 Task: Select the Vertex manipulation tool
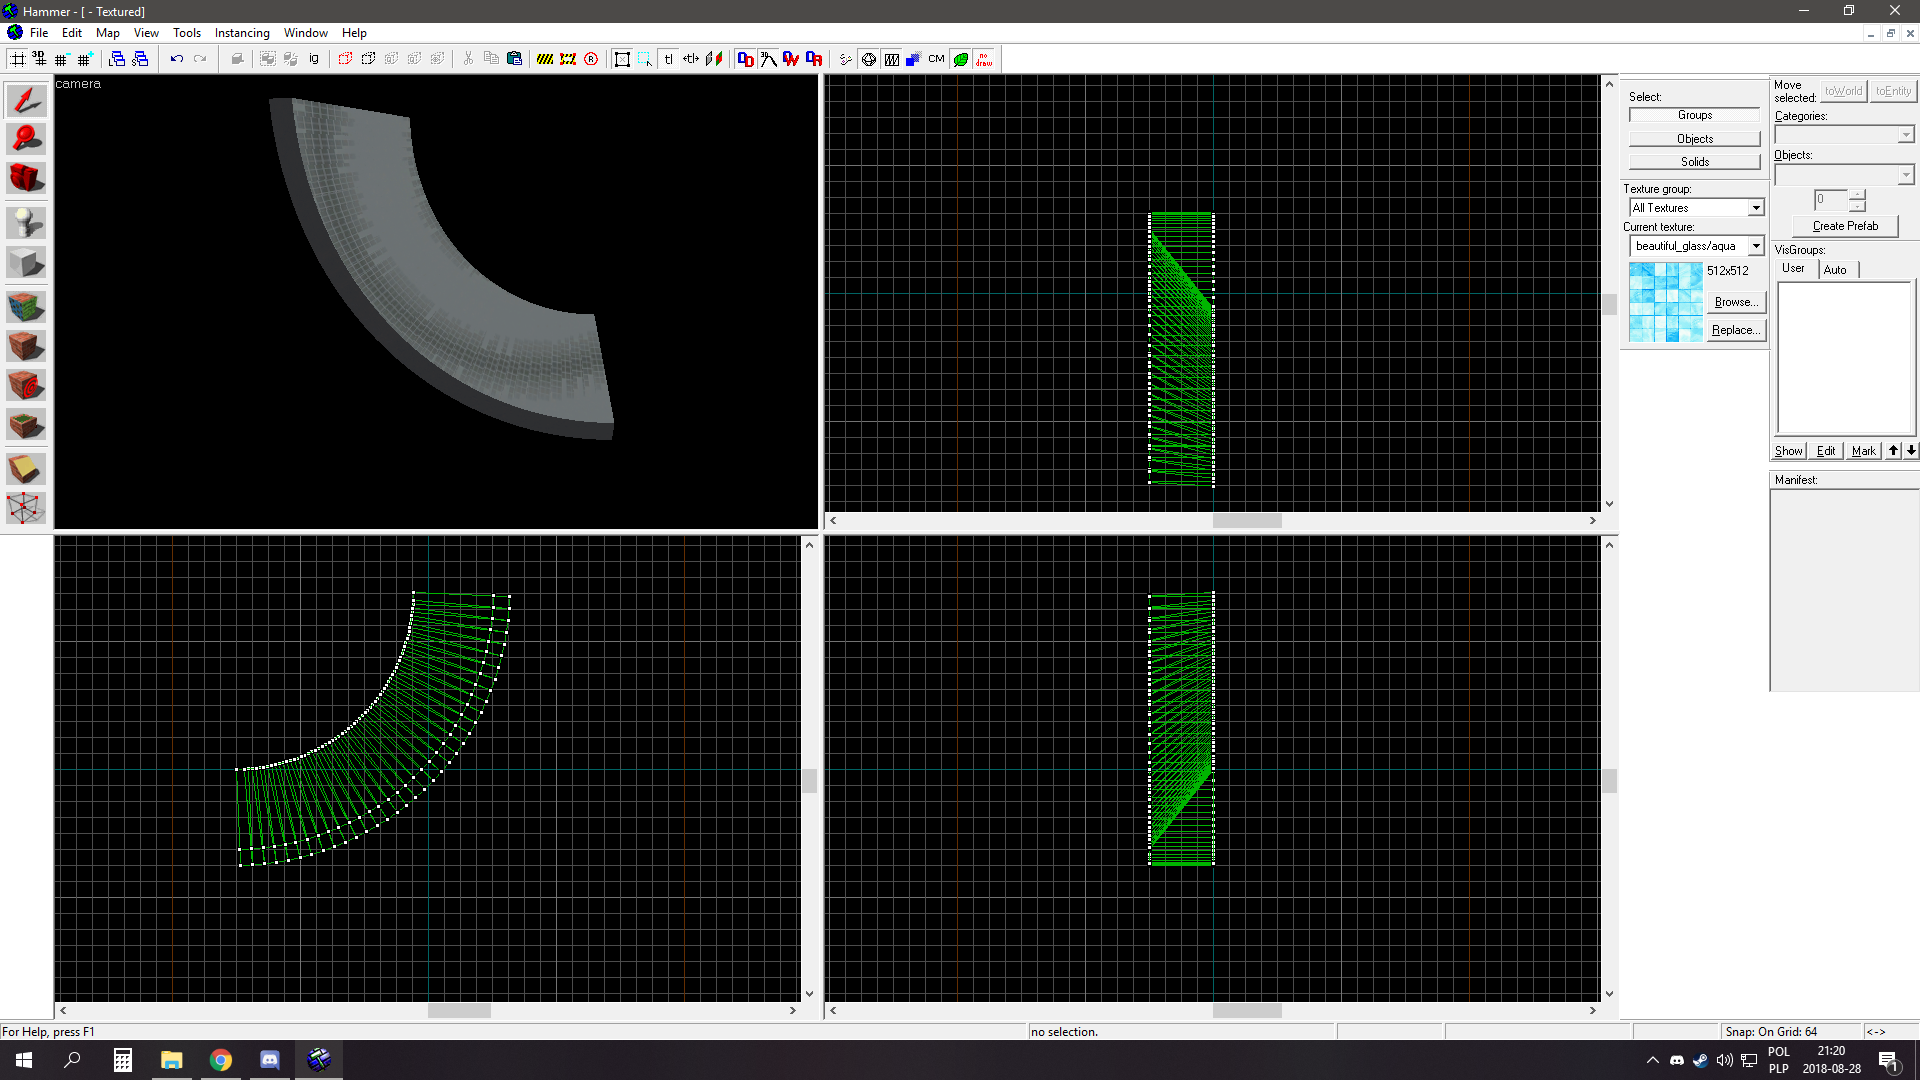(25, 508)
